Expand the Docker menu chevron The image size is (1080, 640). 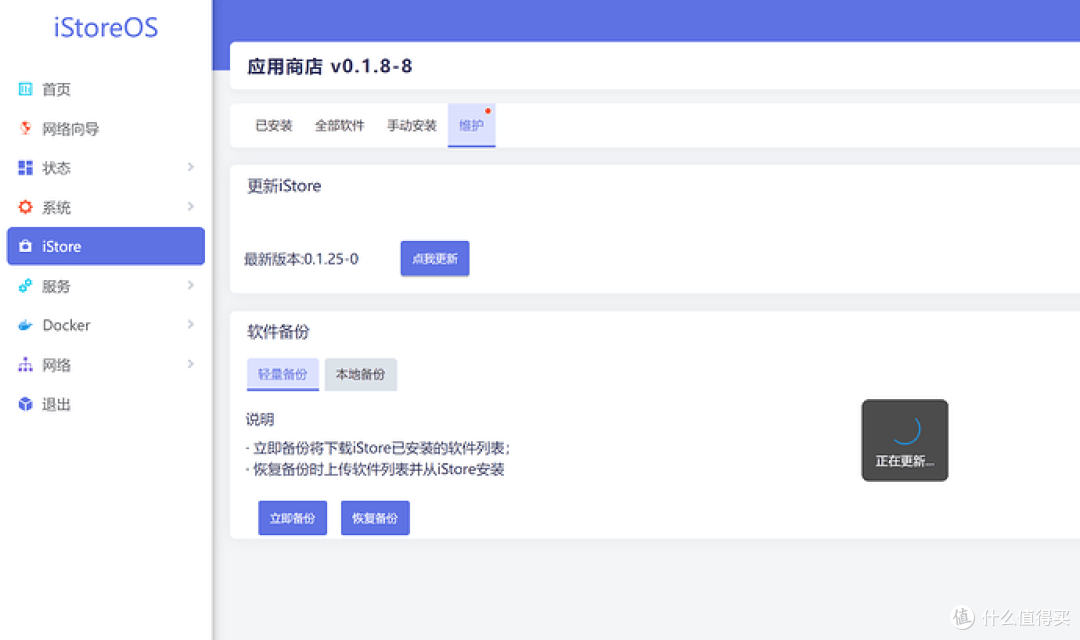(x=191, y=324)
